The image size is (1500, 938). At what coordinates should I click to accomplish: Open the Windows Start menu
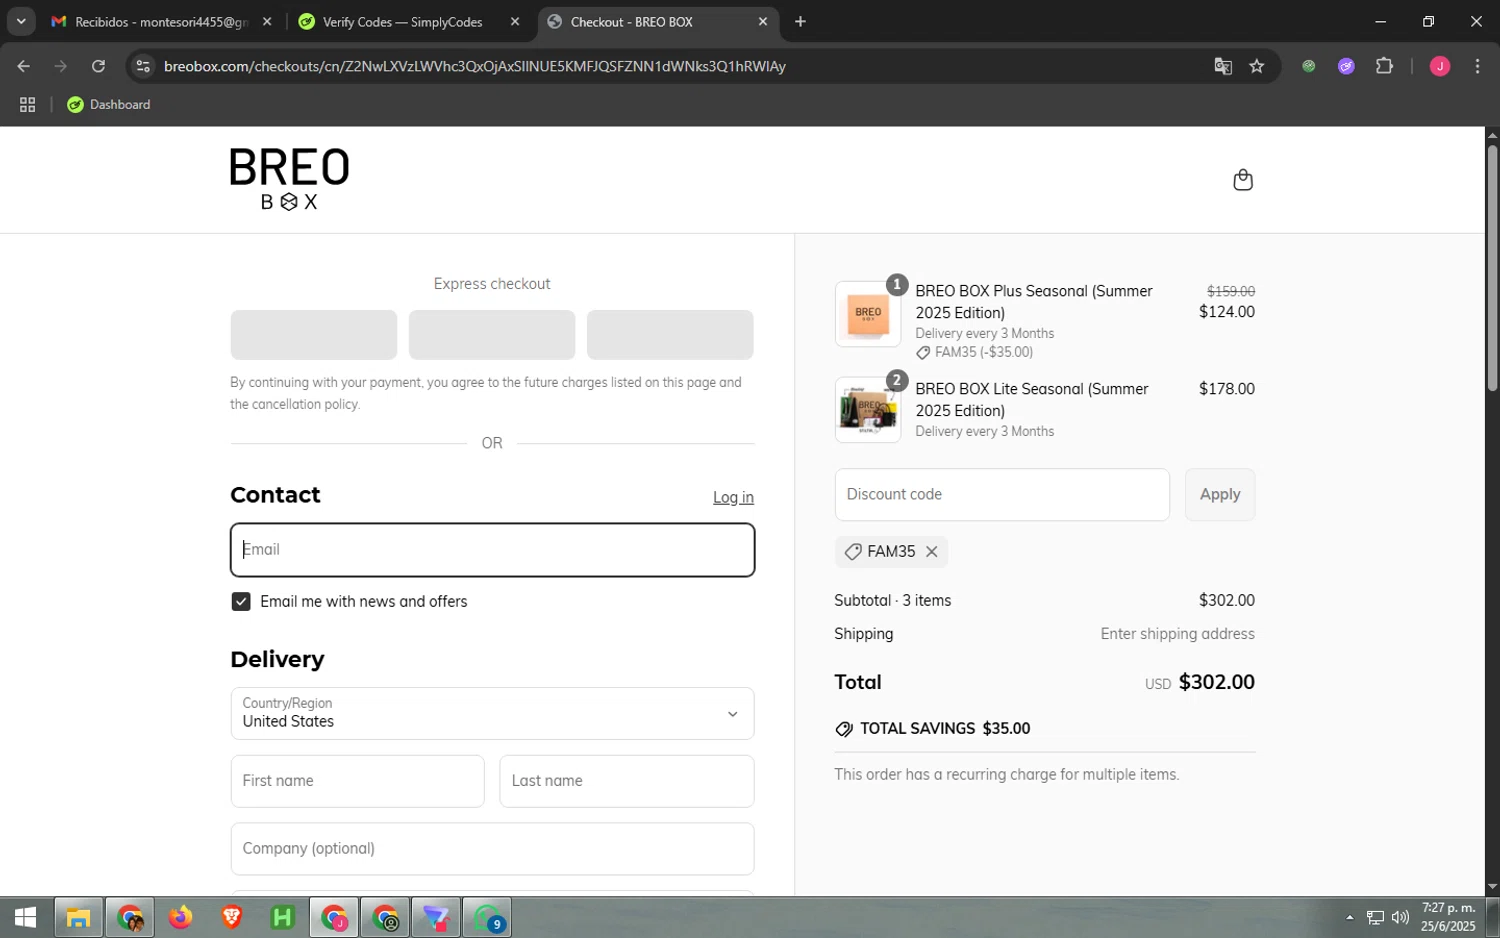coord(25,917)
